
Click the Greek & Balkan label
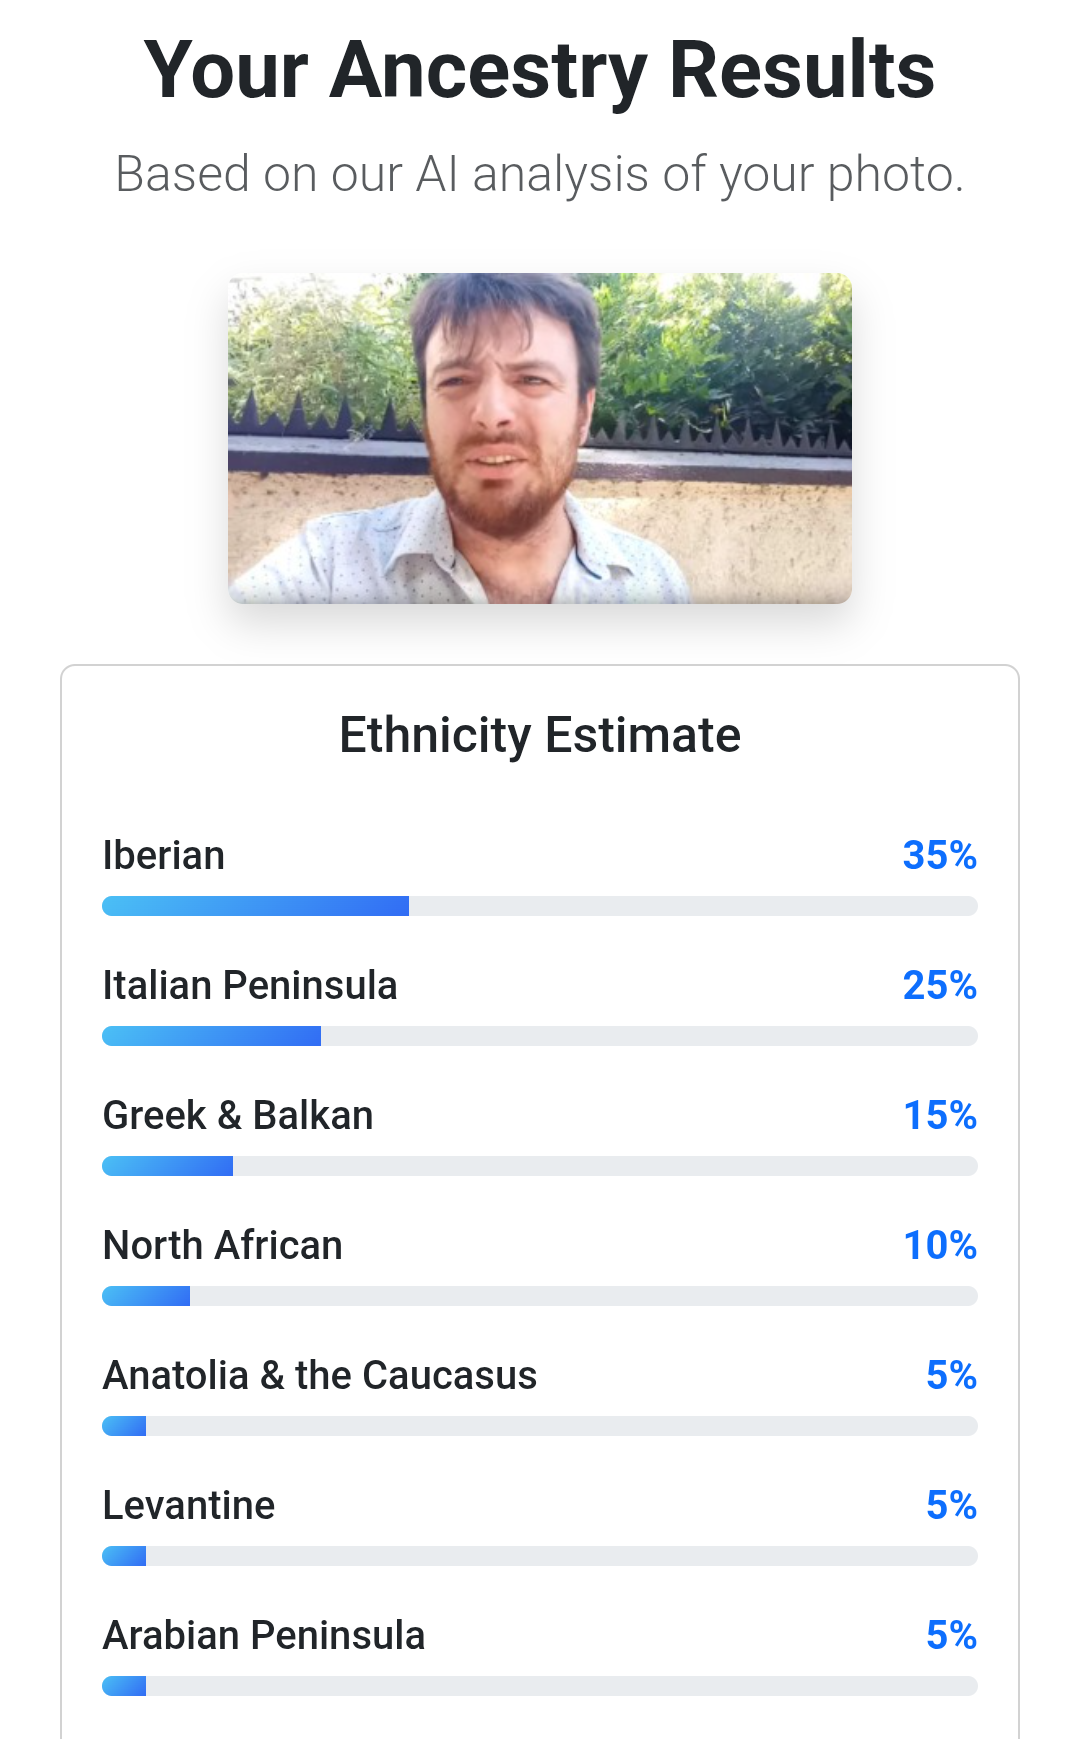[x=238, y=1116]
